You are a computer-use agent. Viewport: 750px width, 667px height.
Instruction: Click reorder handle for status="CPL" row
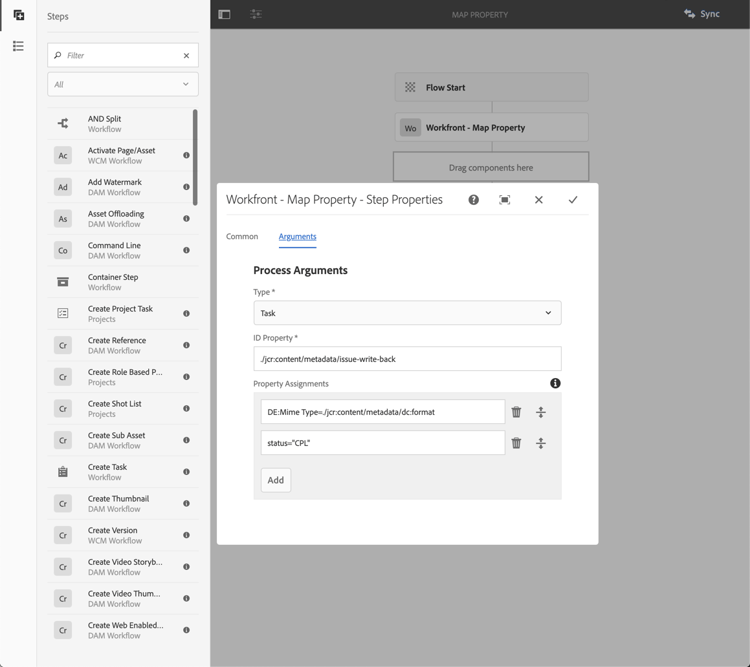coord(540,443)
